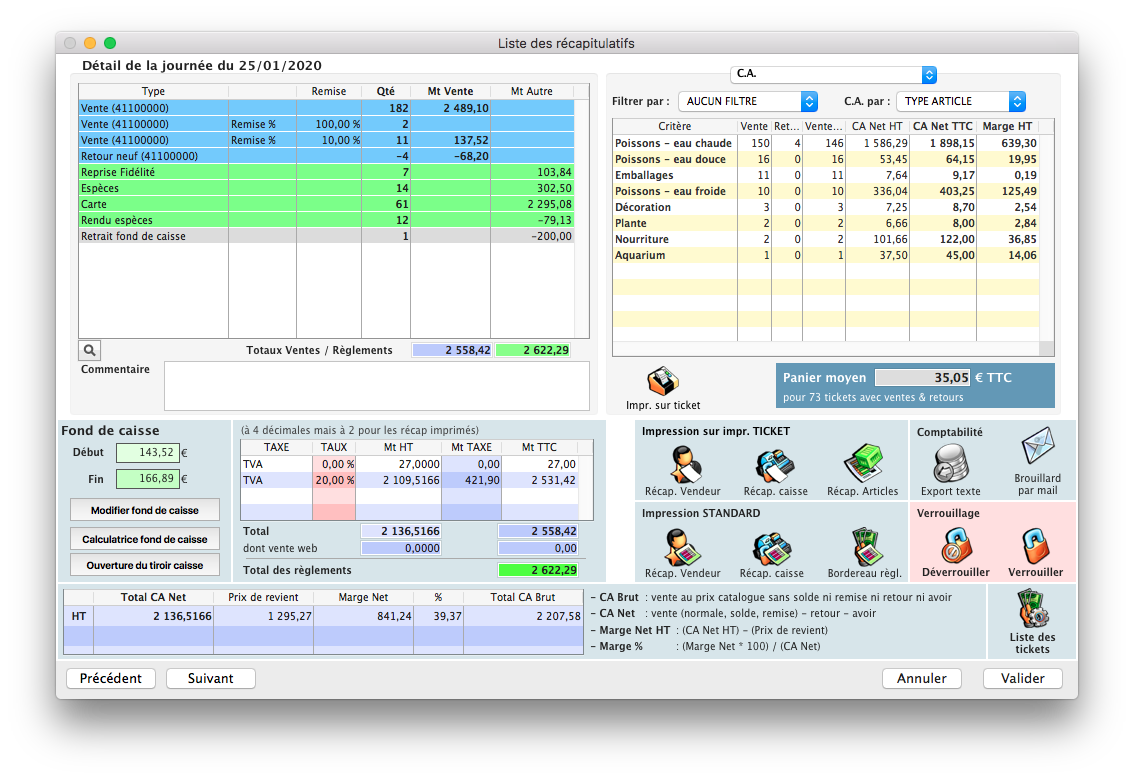Click the Verrouiller padlock icon

(1035, 546)
